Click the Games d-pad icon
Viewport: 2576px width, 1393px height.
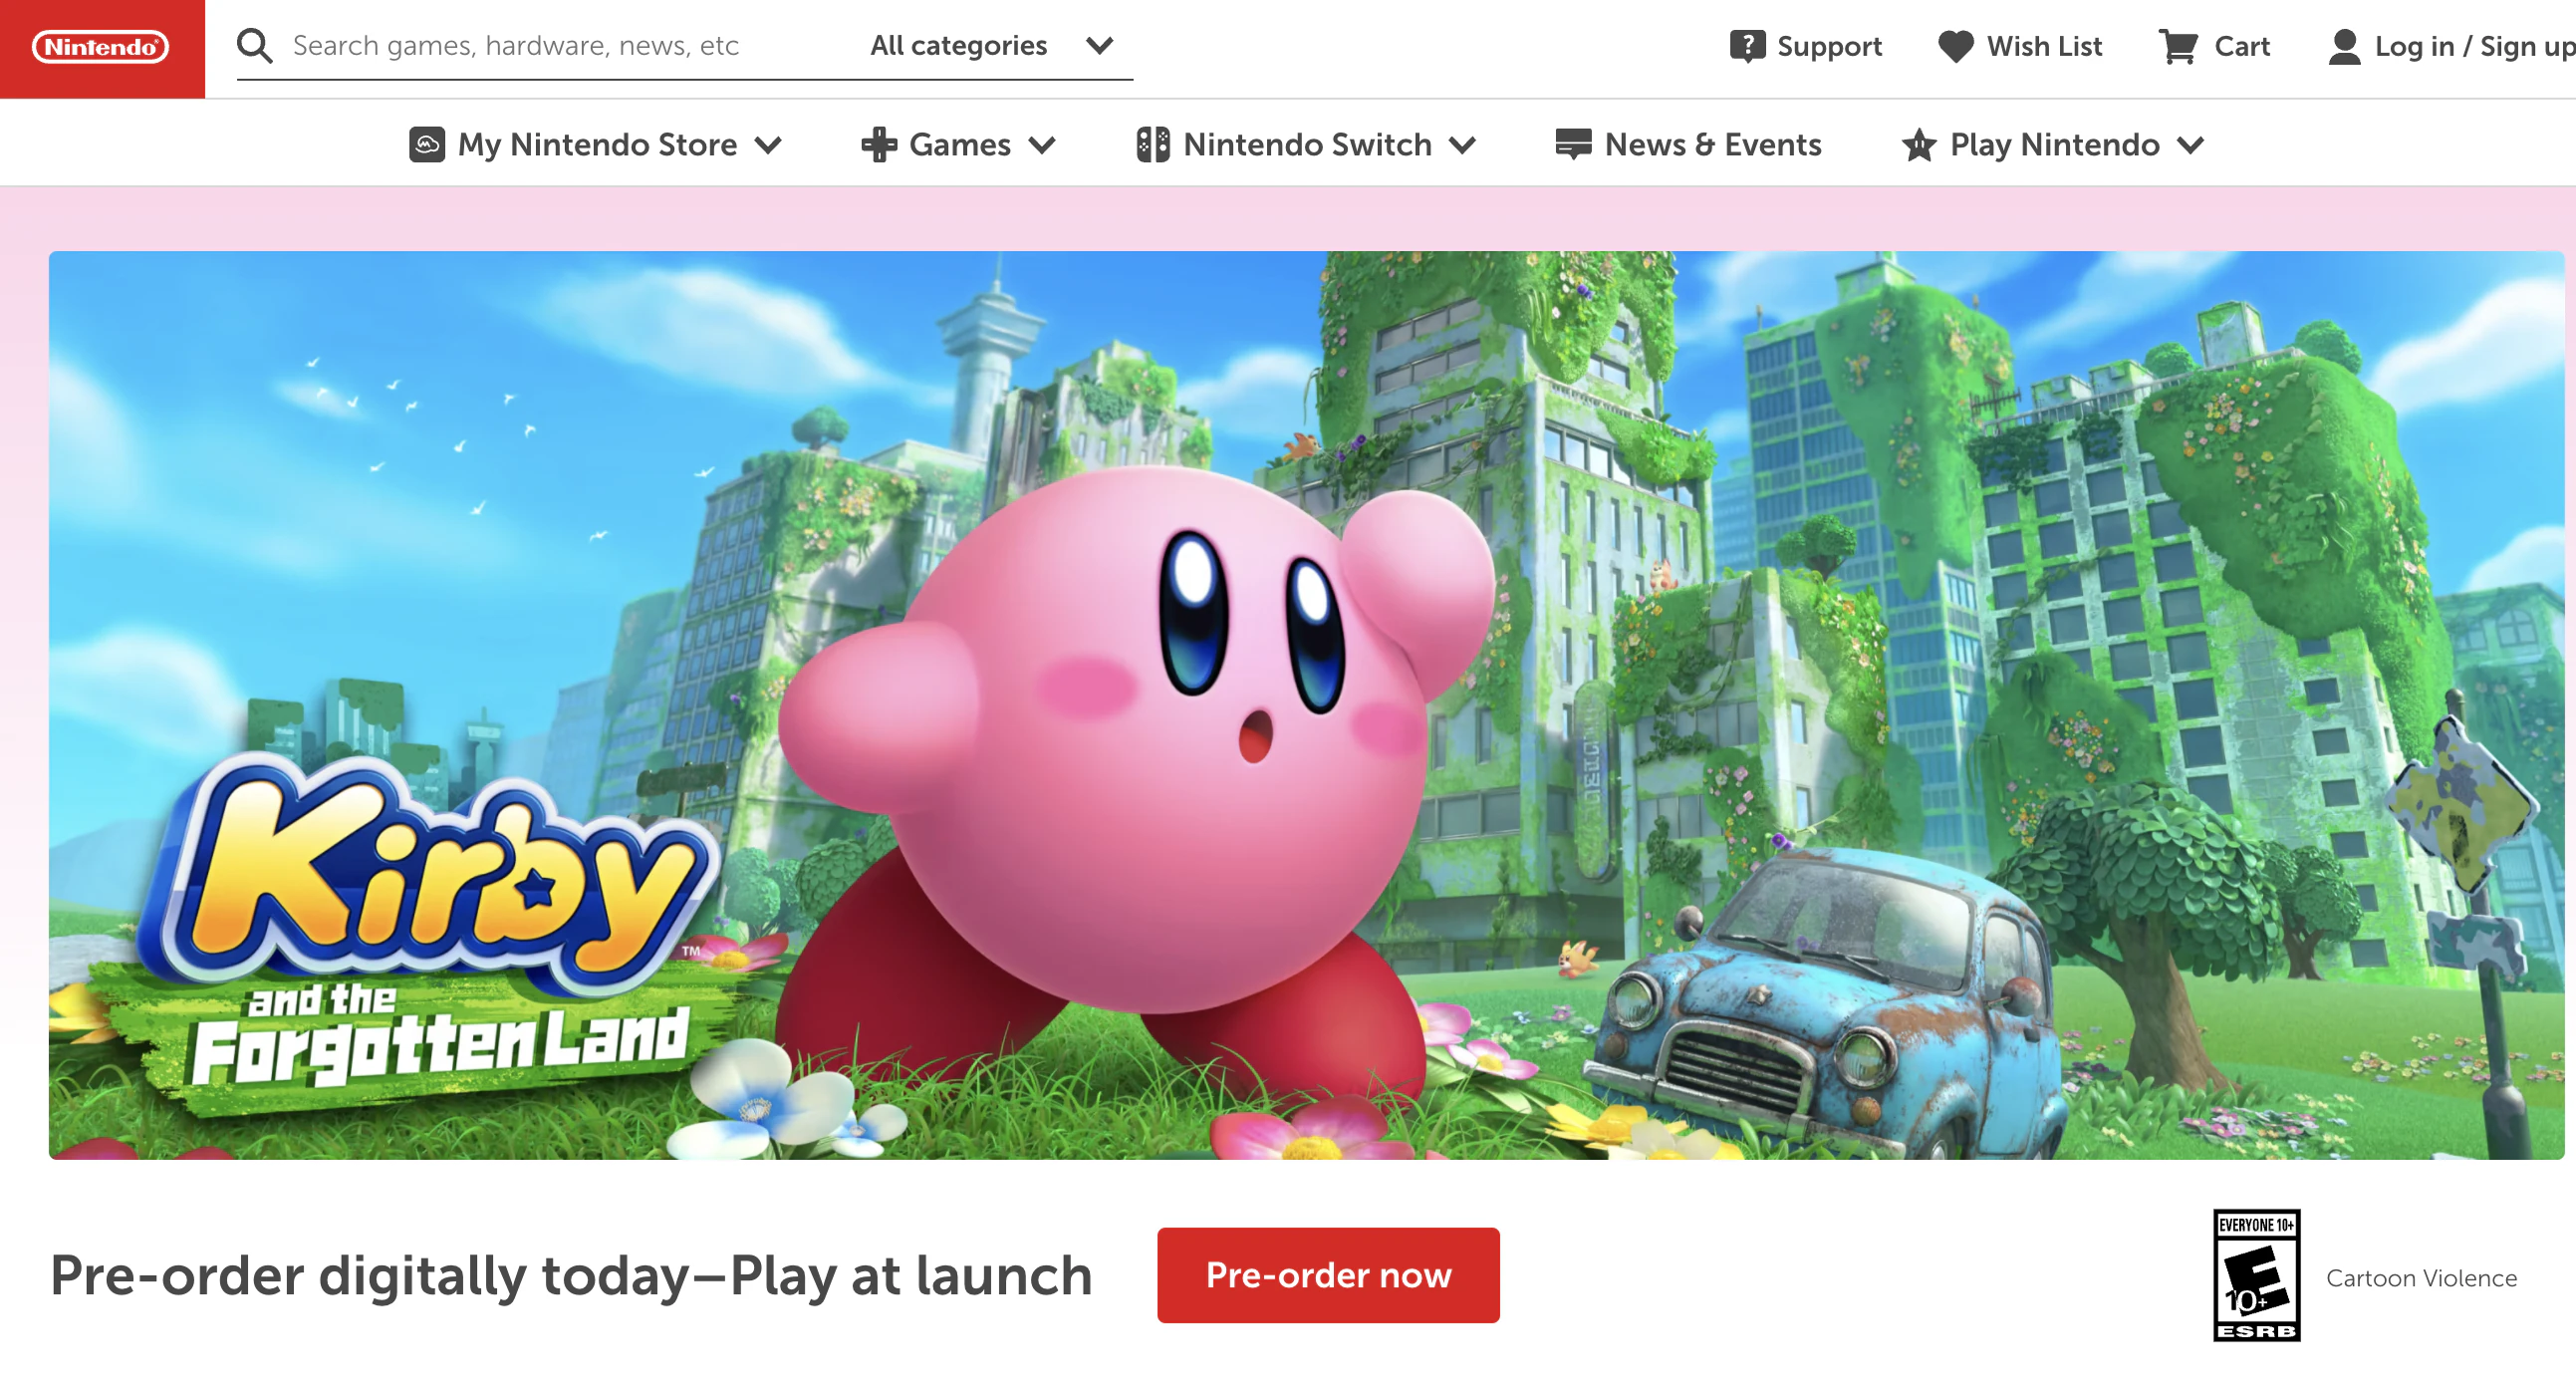tap(879, 144)
